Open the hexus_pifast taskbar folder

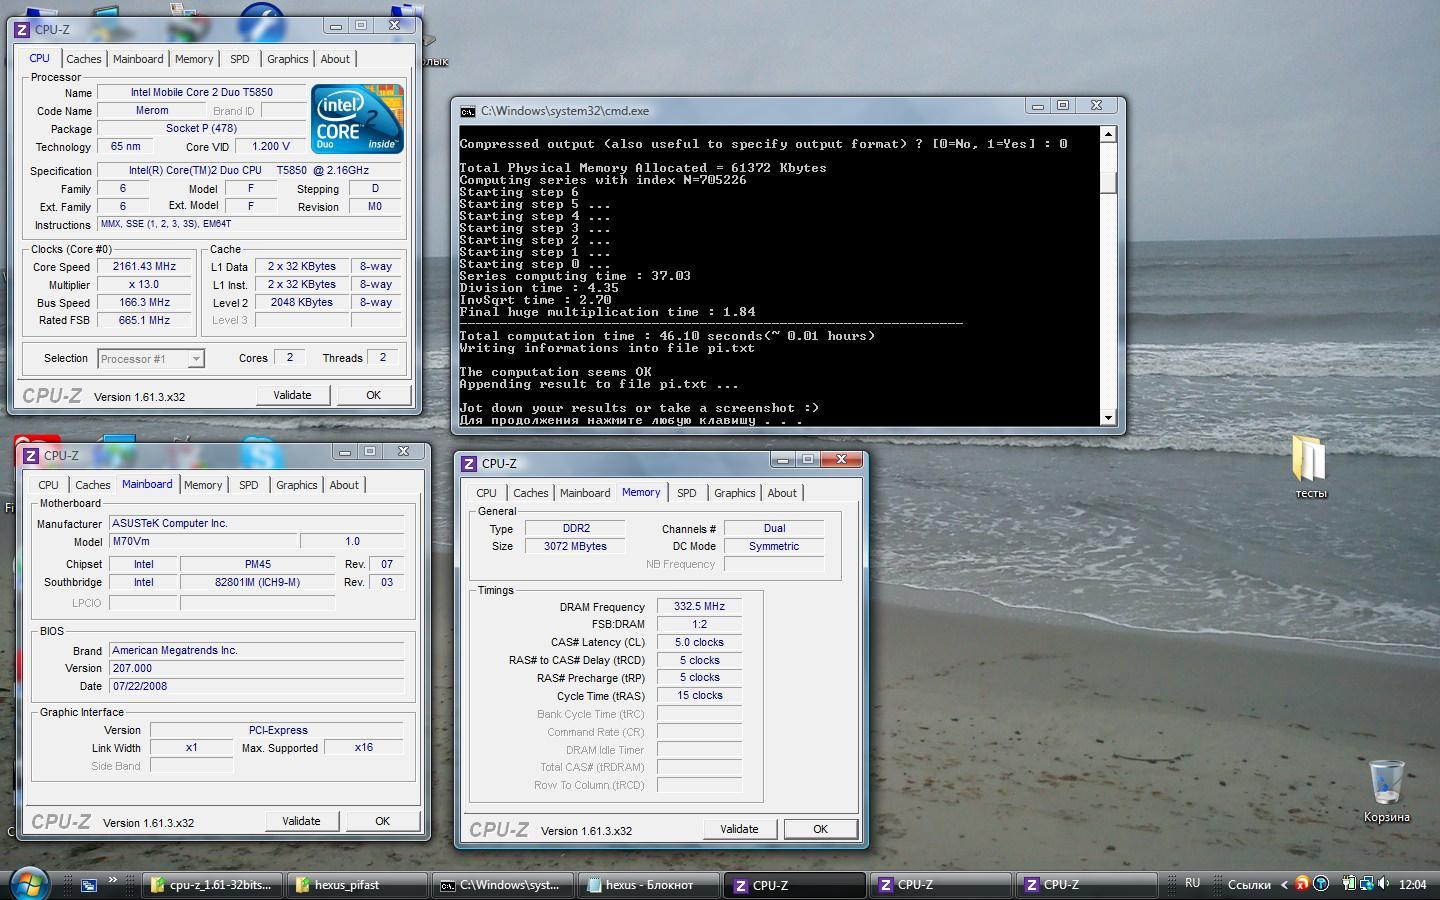[x=359, y=885]
